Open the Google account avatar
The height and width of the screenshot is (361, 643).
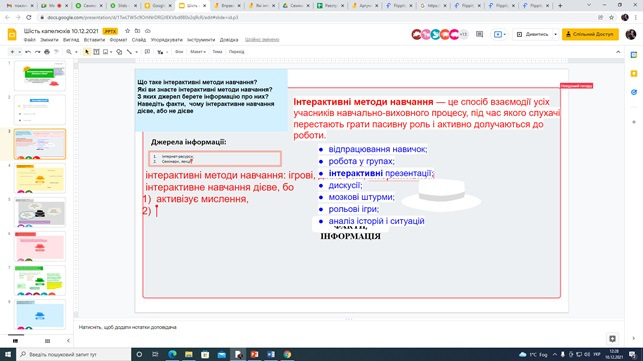pyautogui.click(x=631, y=34)
